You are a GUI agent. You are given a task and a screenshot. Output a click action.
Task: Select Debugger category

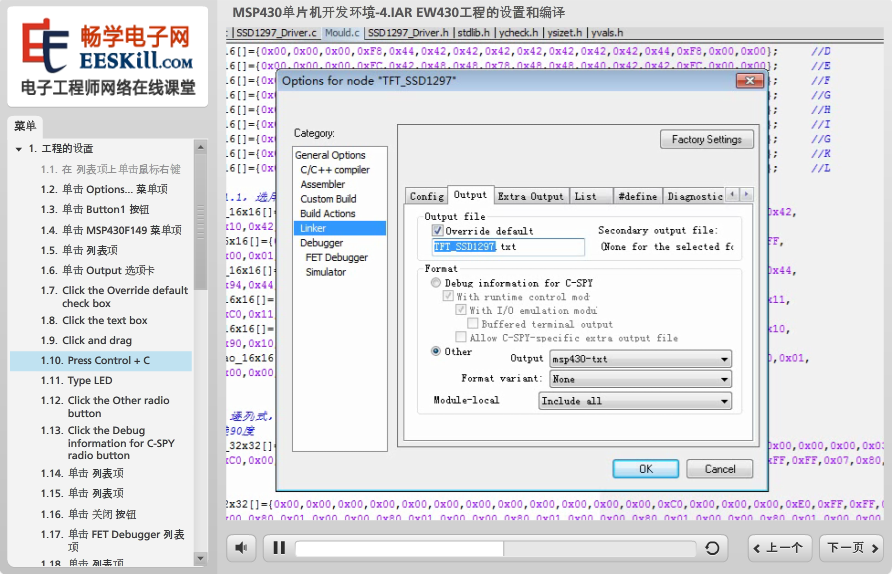pyautogui.click(x=321, y=243)
